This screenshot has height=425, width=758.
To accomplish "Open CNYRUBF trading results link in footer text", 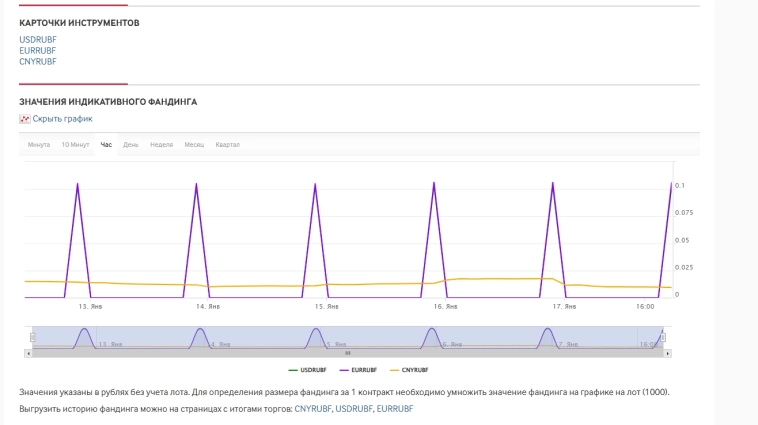I will pos(312,409).
